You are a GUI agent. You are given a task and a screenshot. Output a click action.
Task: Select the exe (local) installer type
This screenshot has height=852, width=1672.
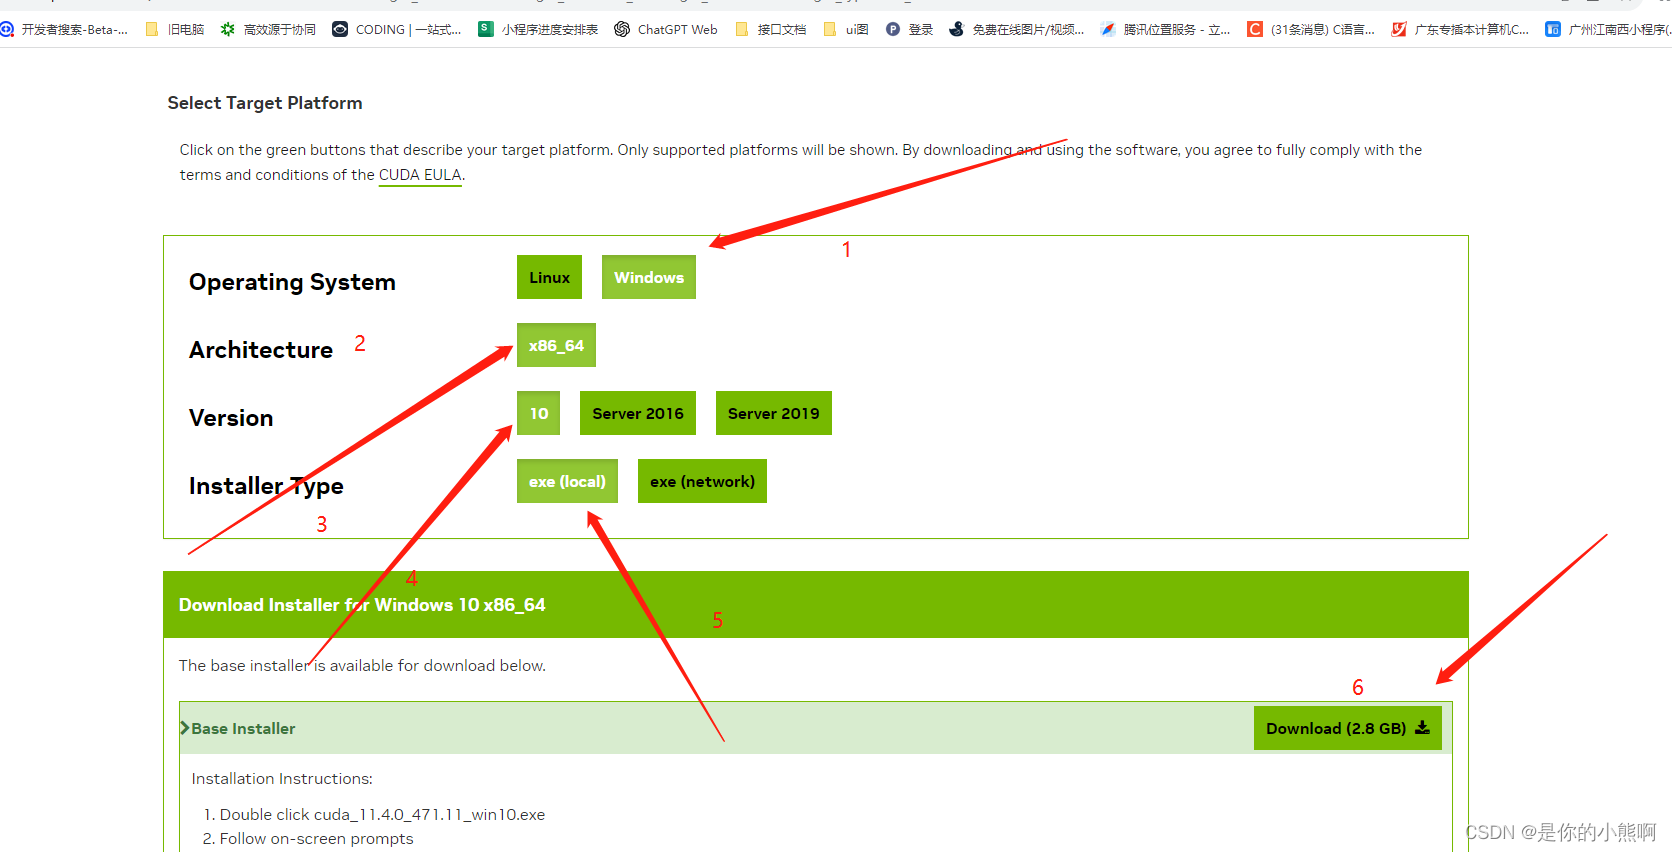coord(567,482)
